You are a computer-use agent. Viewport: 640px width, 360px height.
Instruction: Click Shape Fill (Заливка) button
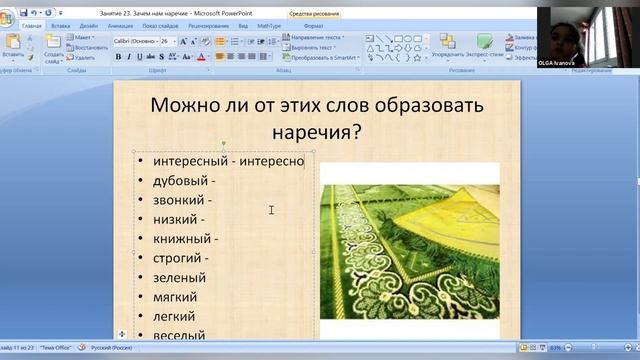coord(520,37)
